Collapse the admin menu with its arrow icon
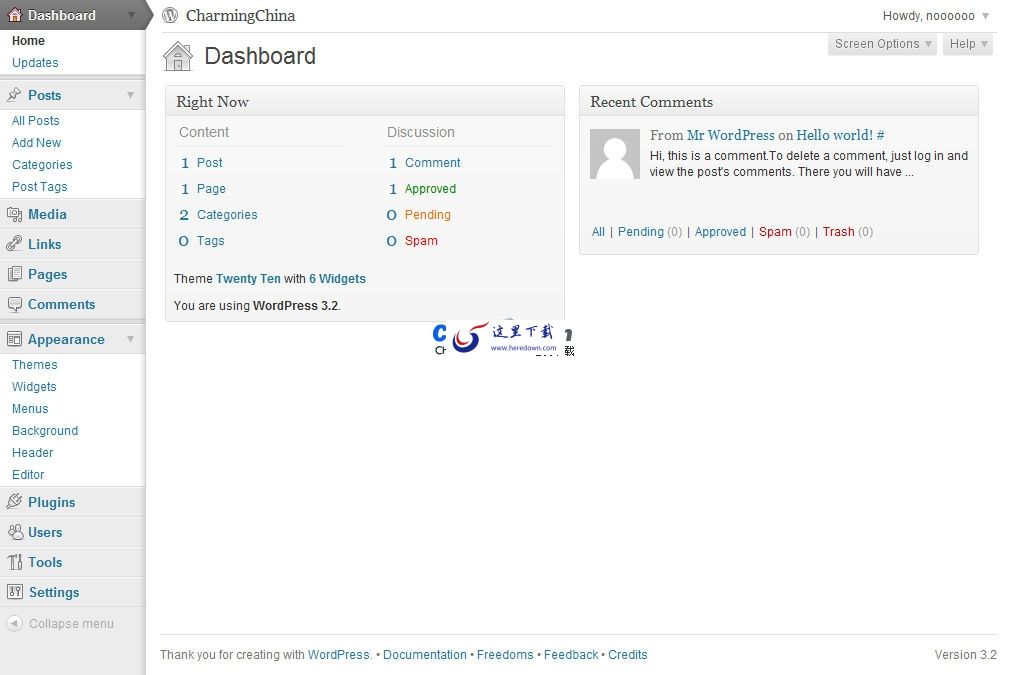Screen dimensions: 1012x675 16,623
